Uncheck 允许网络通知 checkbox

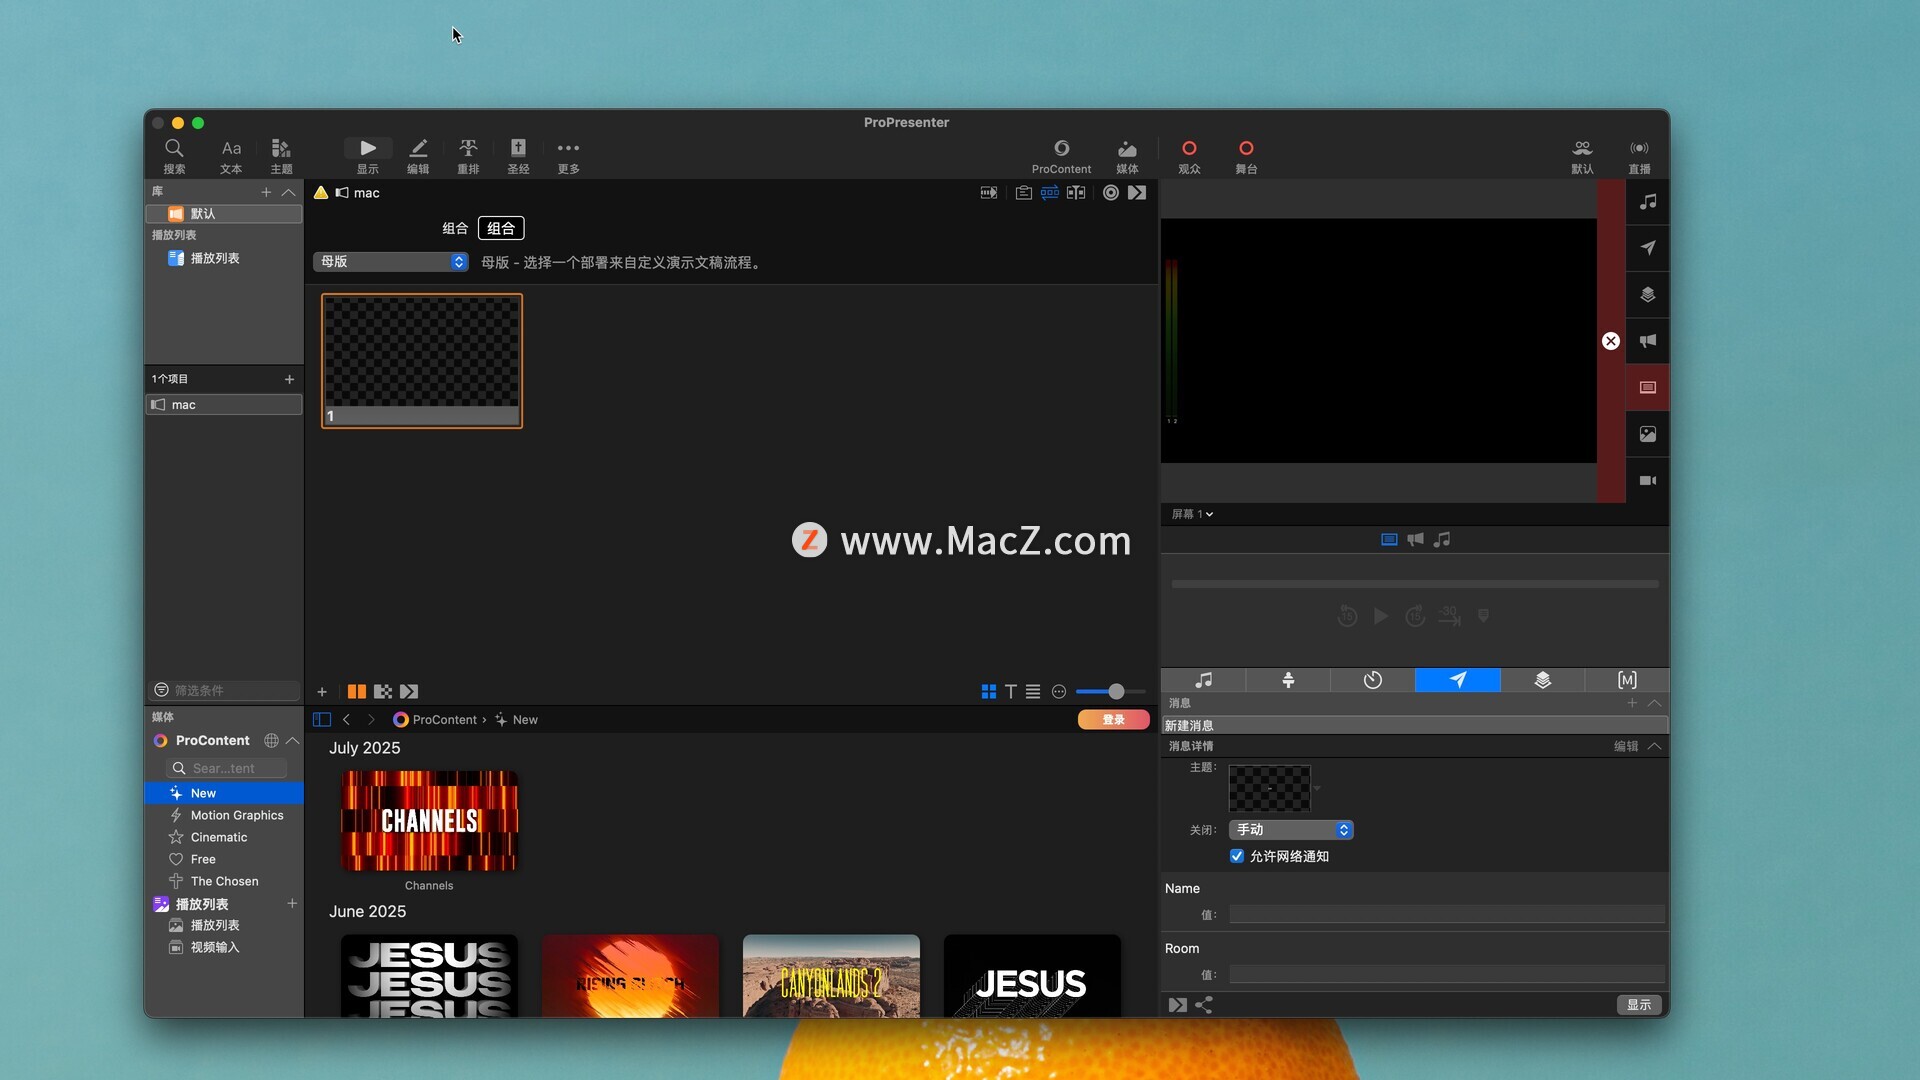point(1237,856)
